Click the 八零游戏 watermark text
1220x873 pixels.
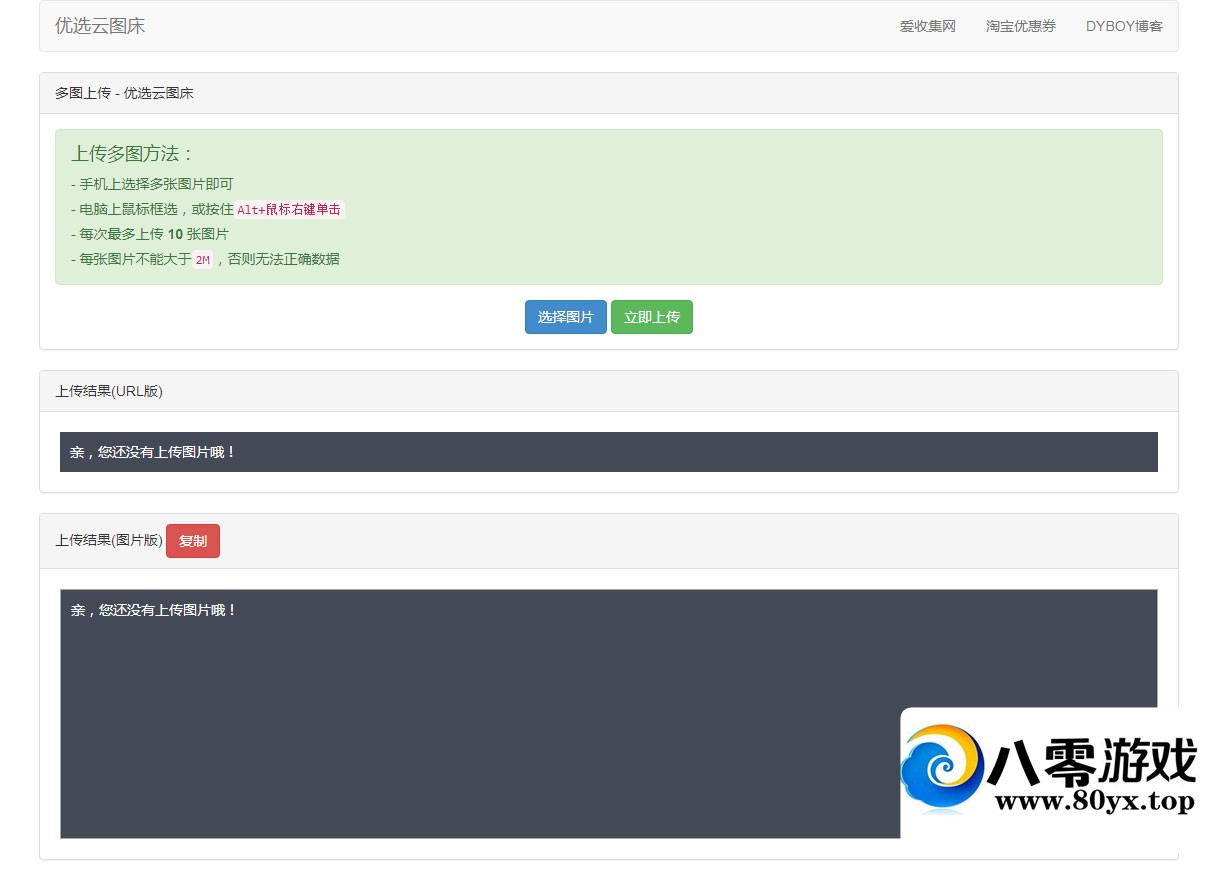coord(1091,762)
